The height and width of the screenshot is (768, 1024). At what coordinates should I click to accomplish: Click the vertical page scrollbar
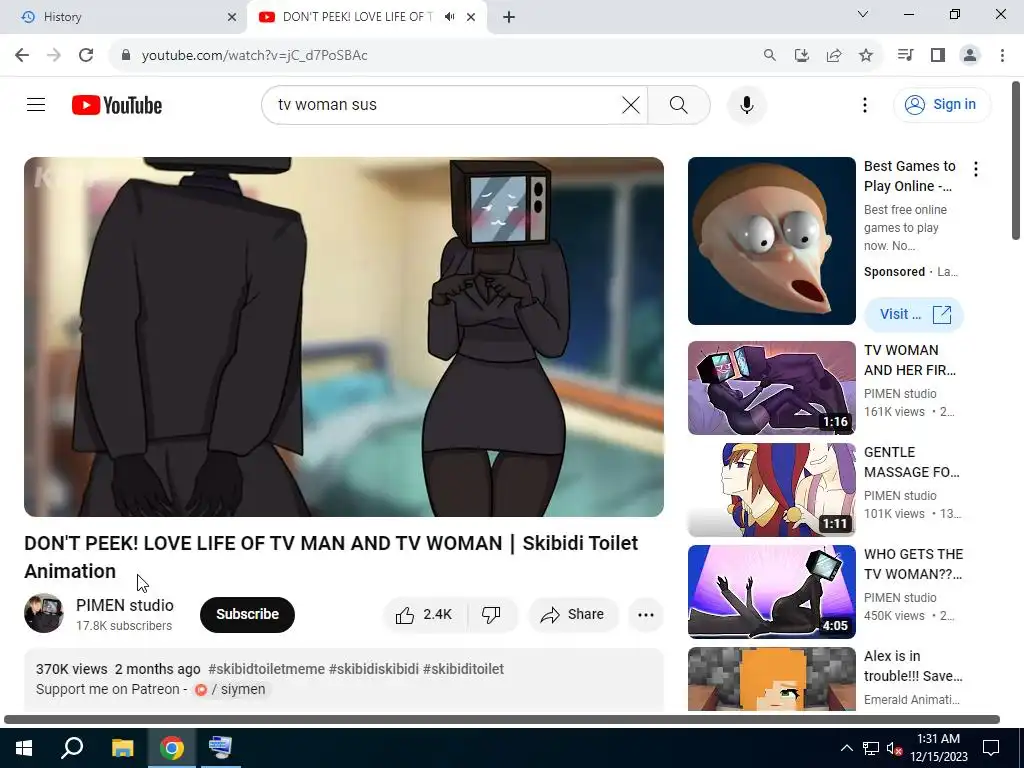coord(1016,160)
